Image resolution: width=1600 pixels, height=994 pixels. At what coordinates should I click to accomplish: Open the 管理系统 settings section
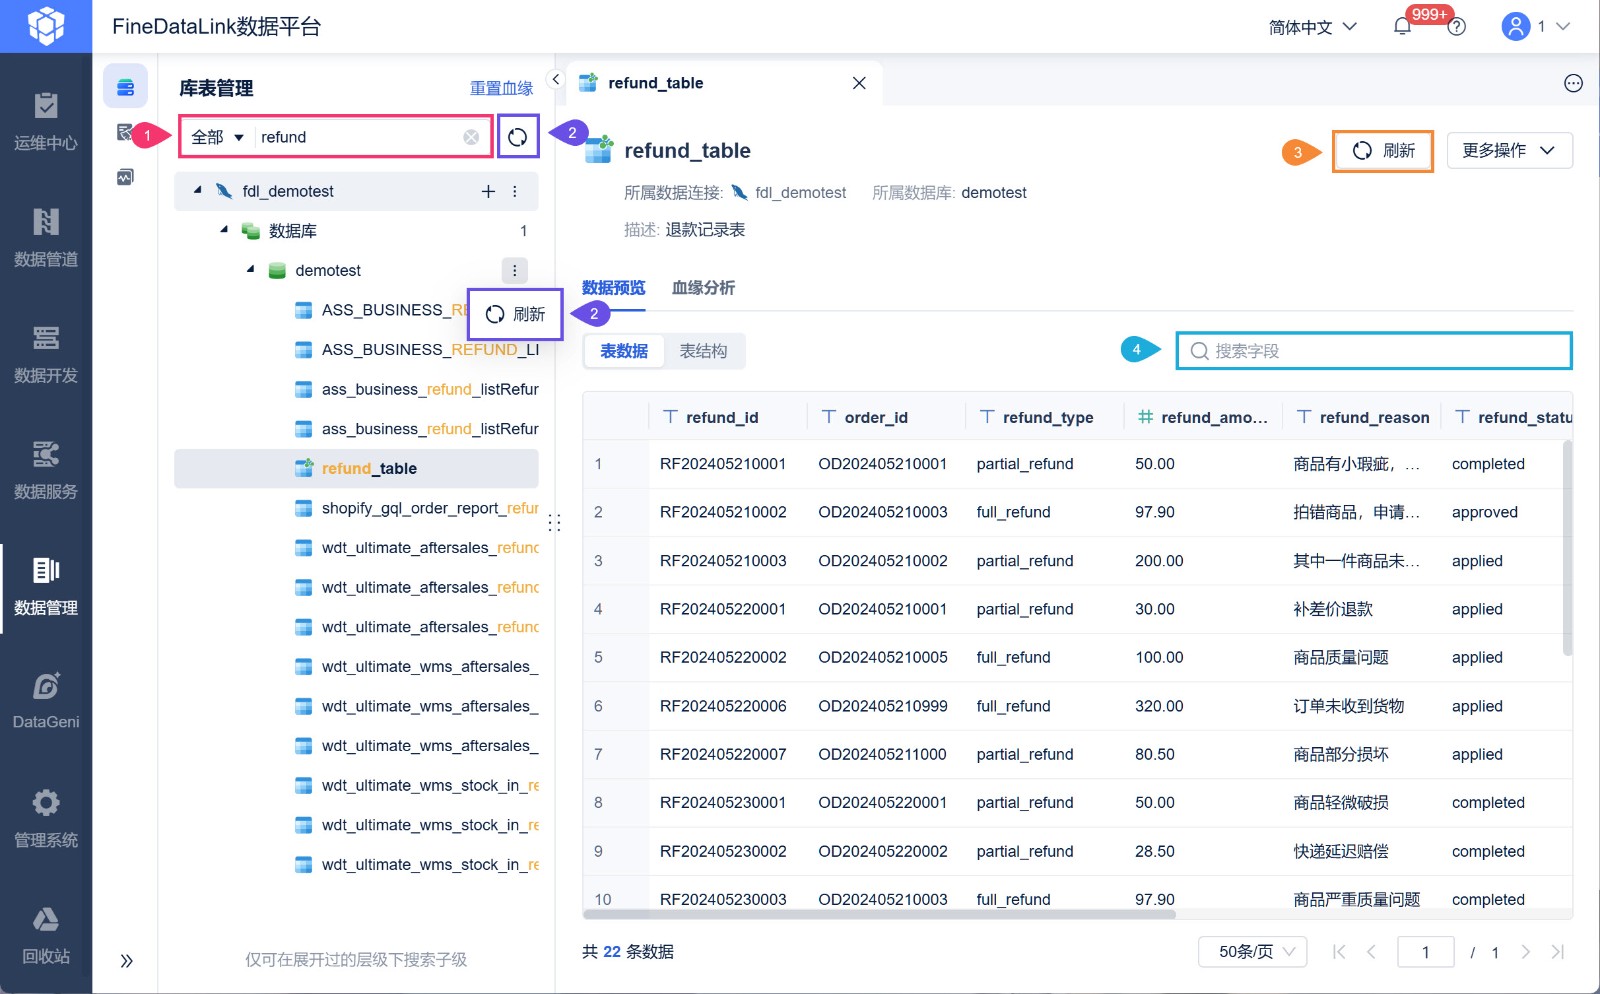coord(46,819)
